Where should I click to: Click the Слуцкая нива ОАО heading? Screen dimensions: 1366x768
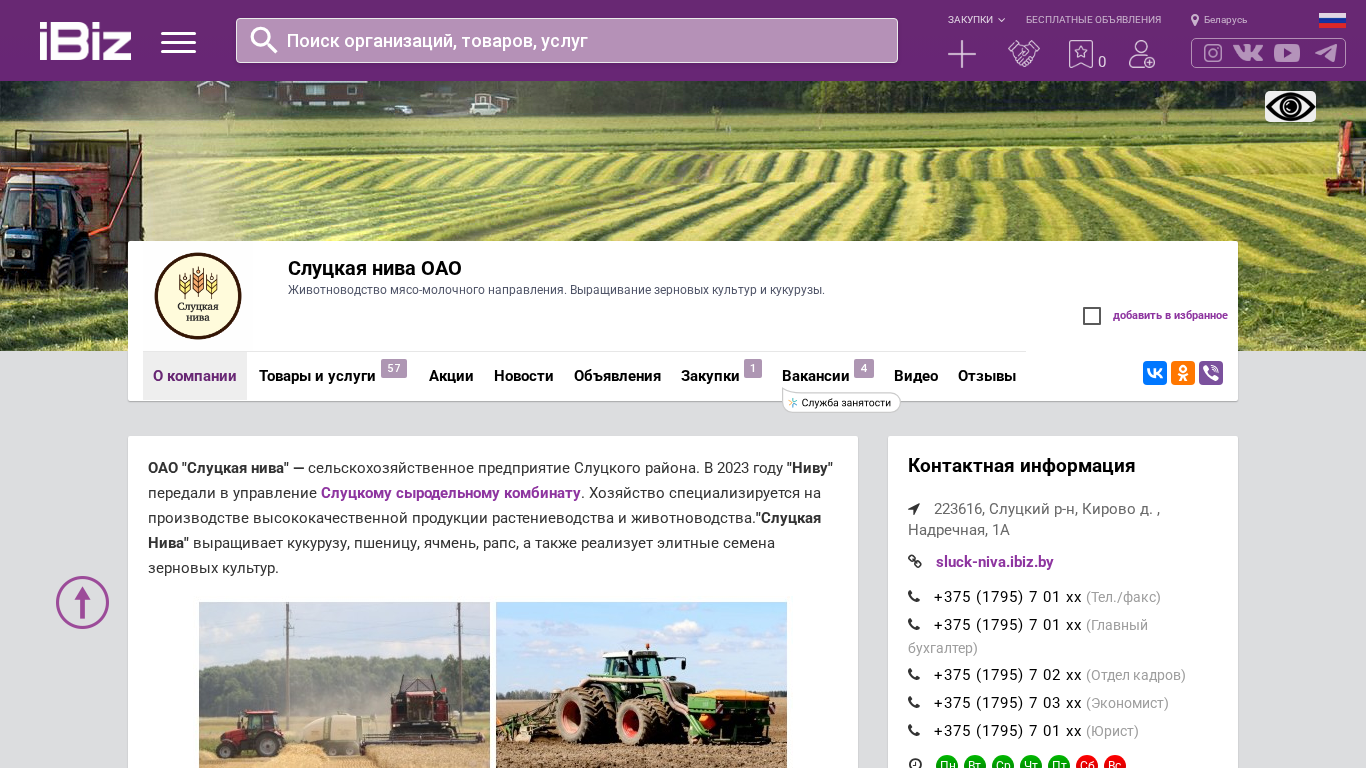[375, 268]
